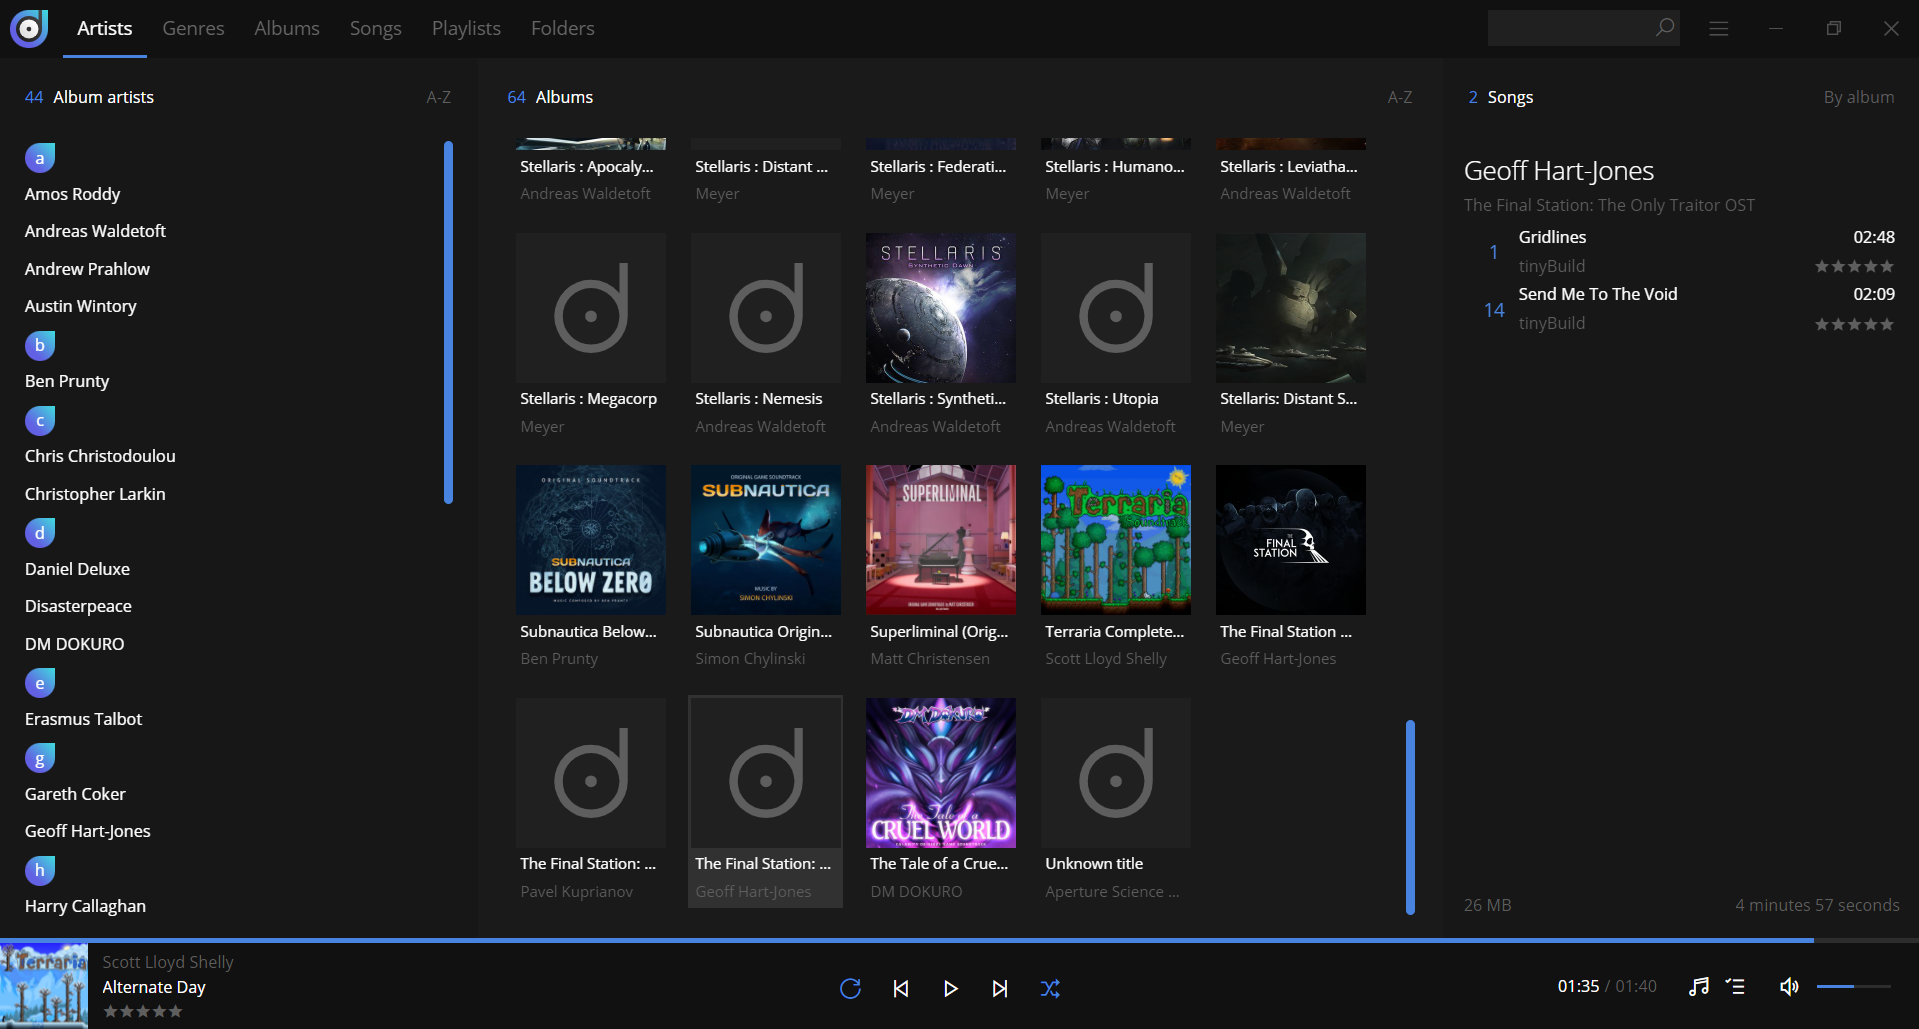The height and width of the screenshot is (1029, 1919).
Task: Enable repeat mode
Action: tap(850, 988)
